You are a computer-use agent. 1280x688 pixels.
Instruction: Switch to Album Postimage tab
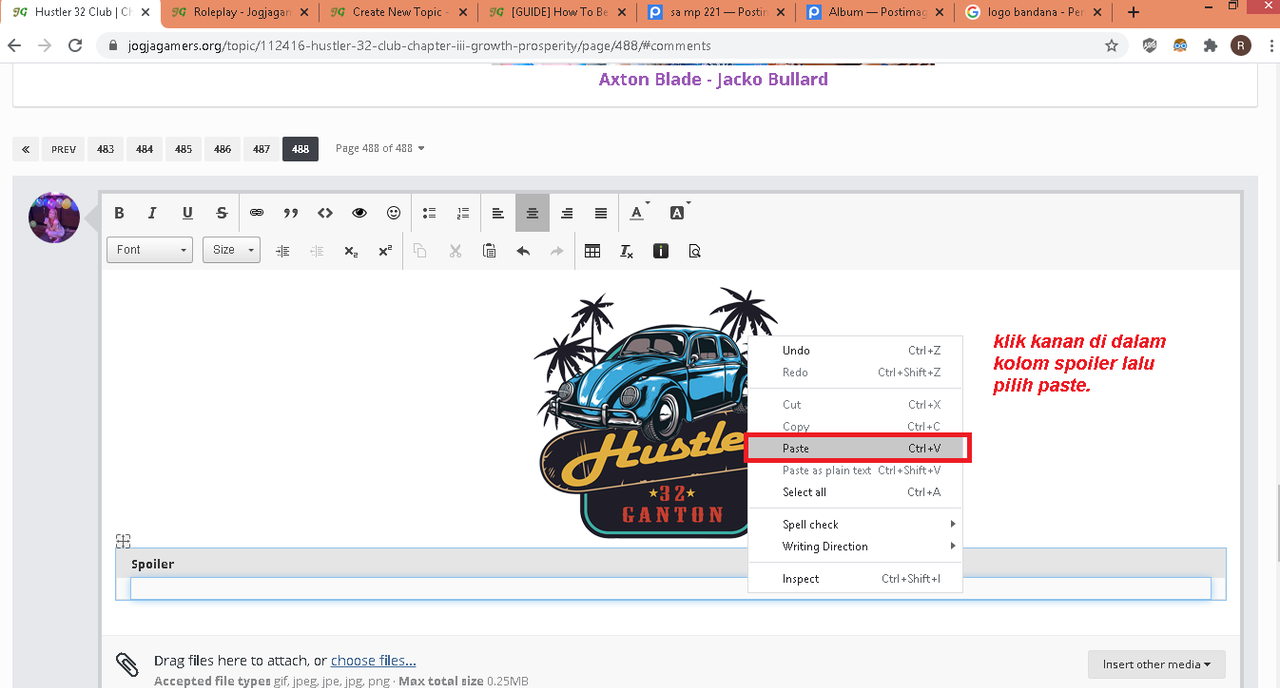pos(874,12)
